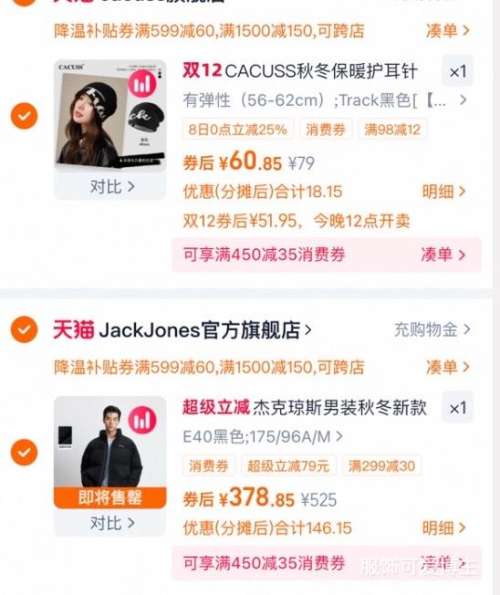
Task: Click 充购物金 link
Action: pos(432,329)
